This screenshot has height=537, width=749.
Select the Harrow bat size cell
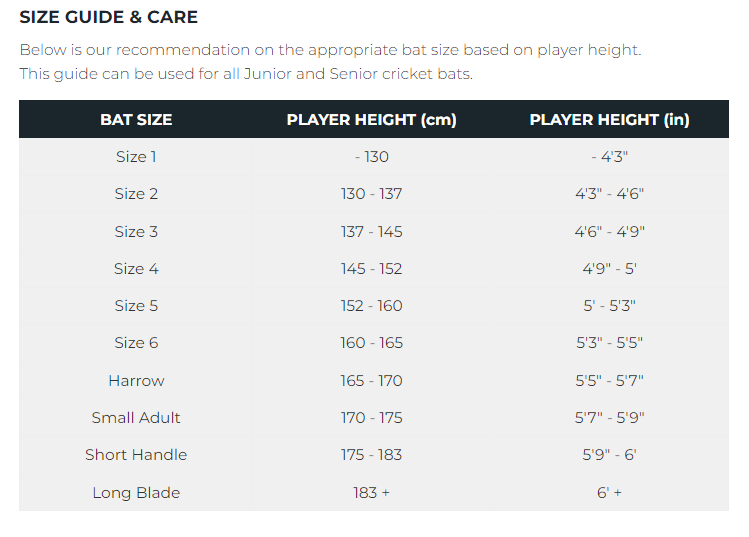[136, 381]
